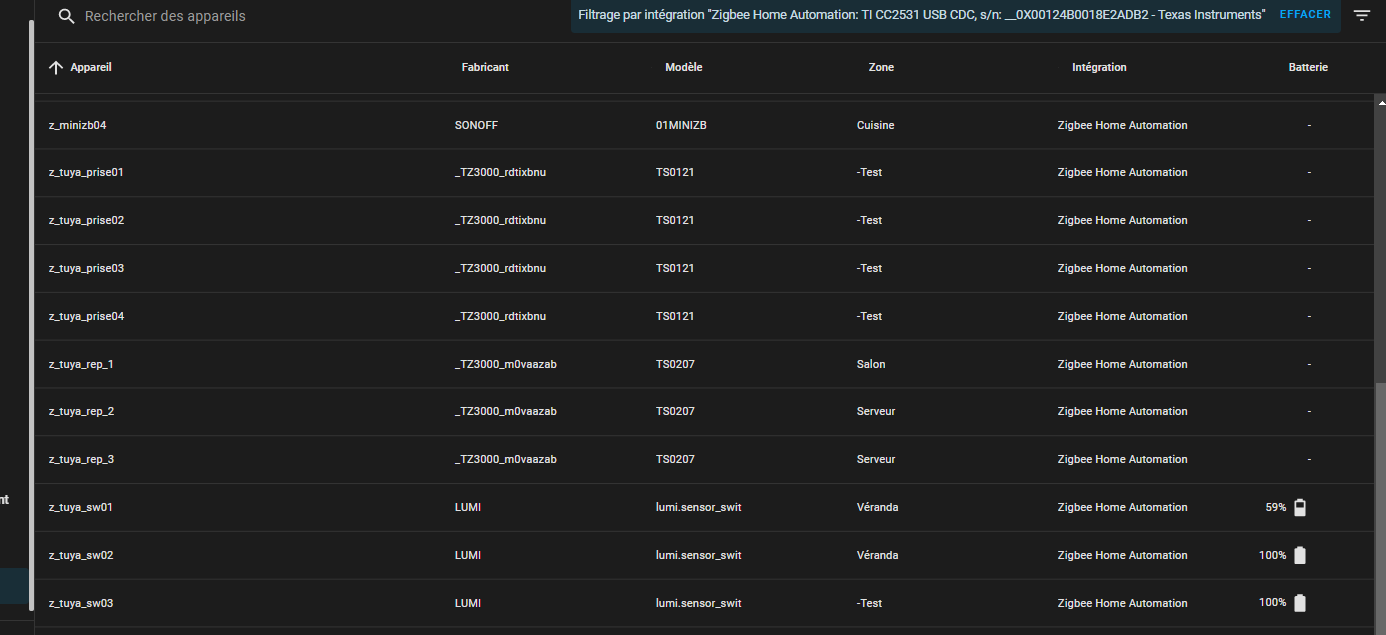This screenshot has width=1386, height=635.
Task: Click TS0121 model in z_tuya_prise02 row
Action: coord(675,220)
